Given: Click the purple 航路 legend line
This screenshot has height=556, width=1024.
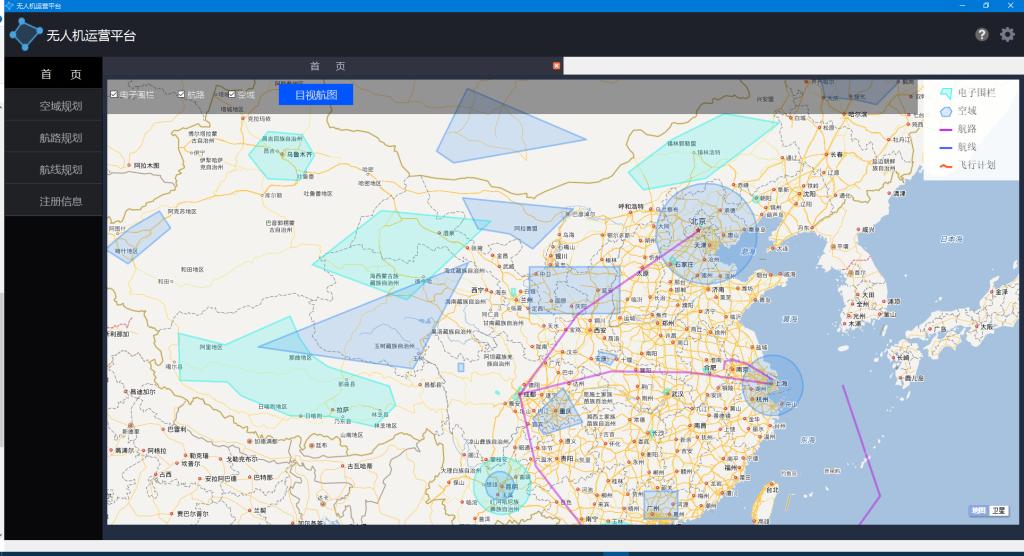Looking at the screenshot, I should (x=945, y=129).
